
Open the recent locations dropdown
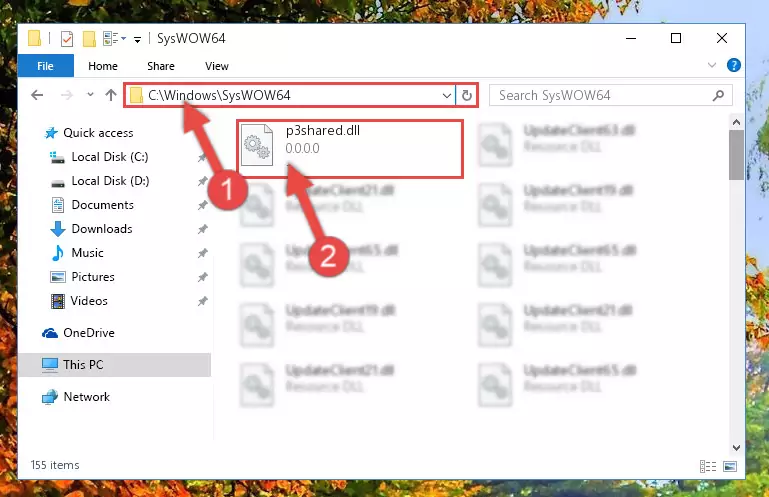tap(90, 95)
